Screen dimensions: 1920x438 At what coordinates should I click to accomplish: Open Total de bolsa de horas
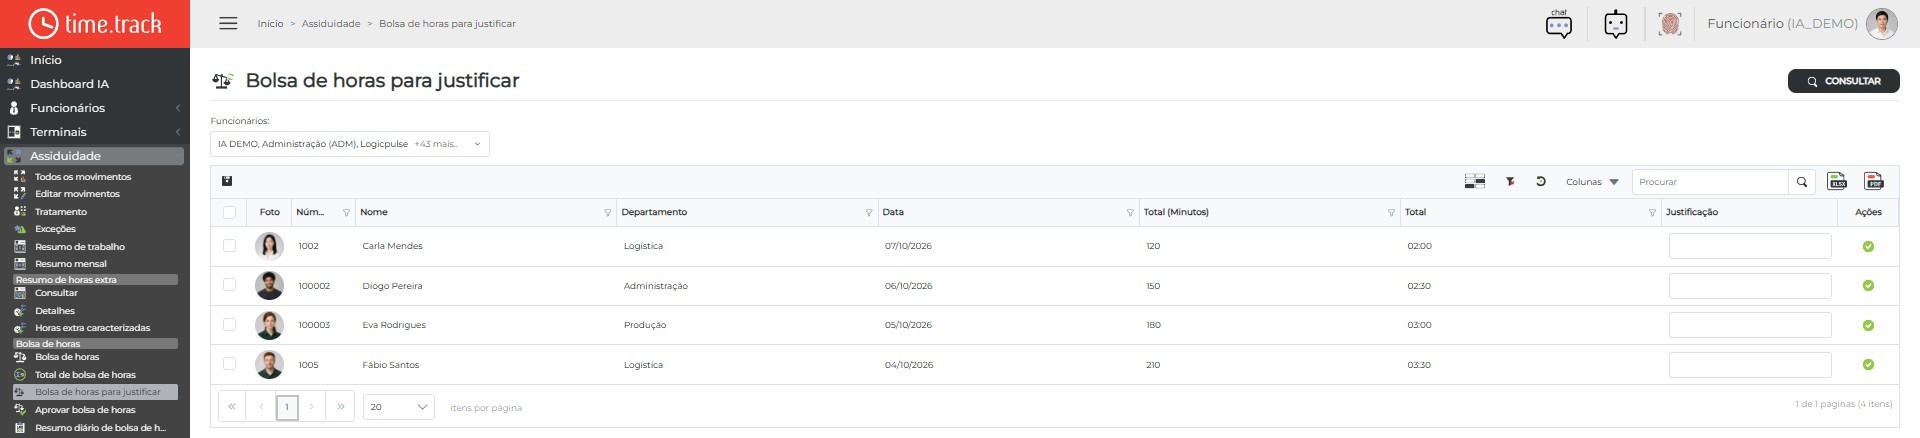(x=85, y=375)
